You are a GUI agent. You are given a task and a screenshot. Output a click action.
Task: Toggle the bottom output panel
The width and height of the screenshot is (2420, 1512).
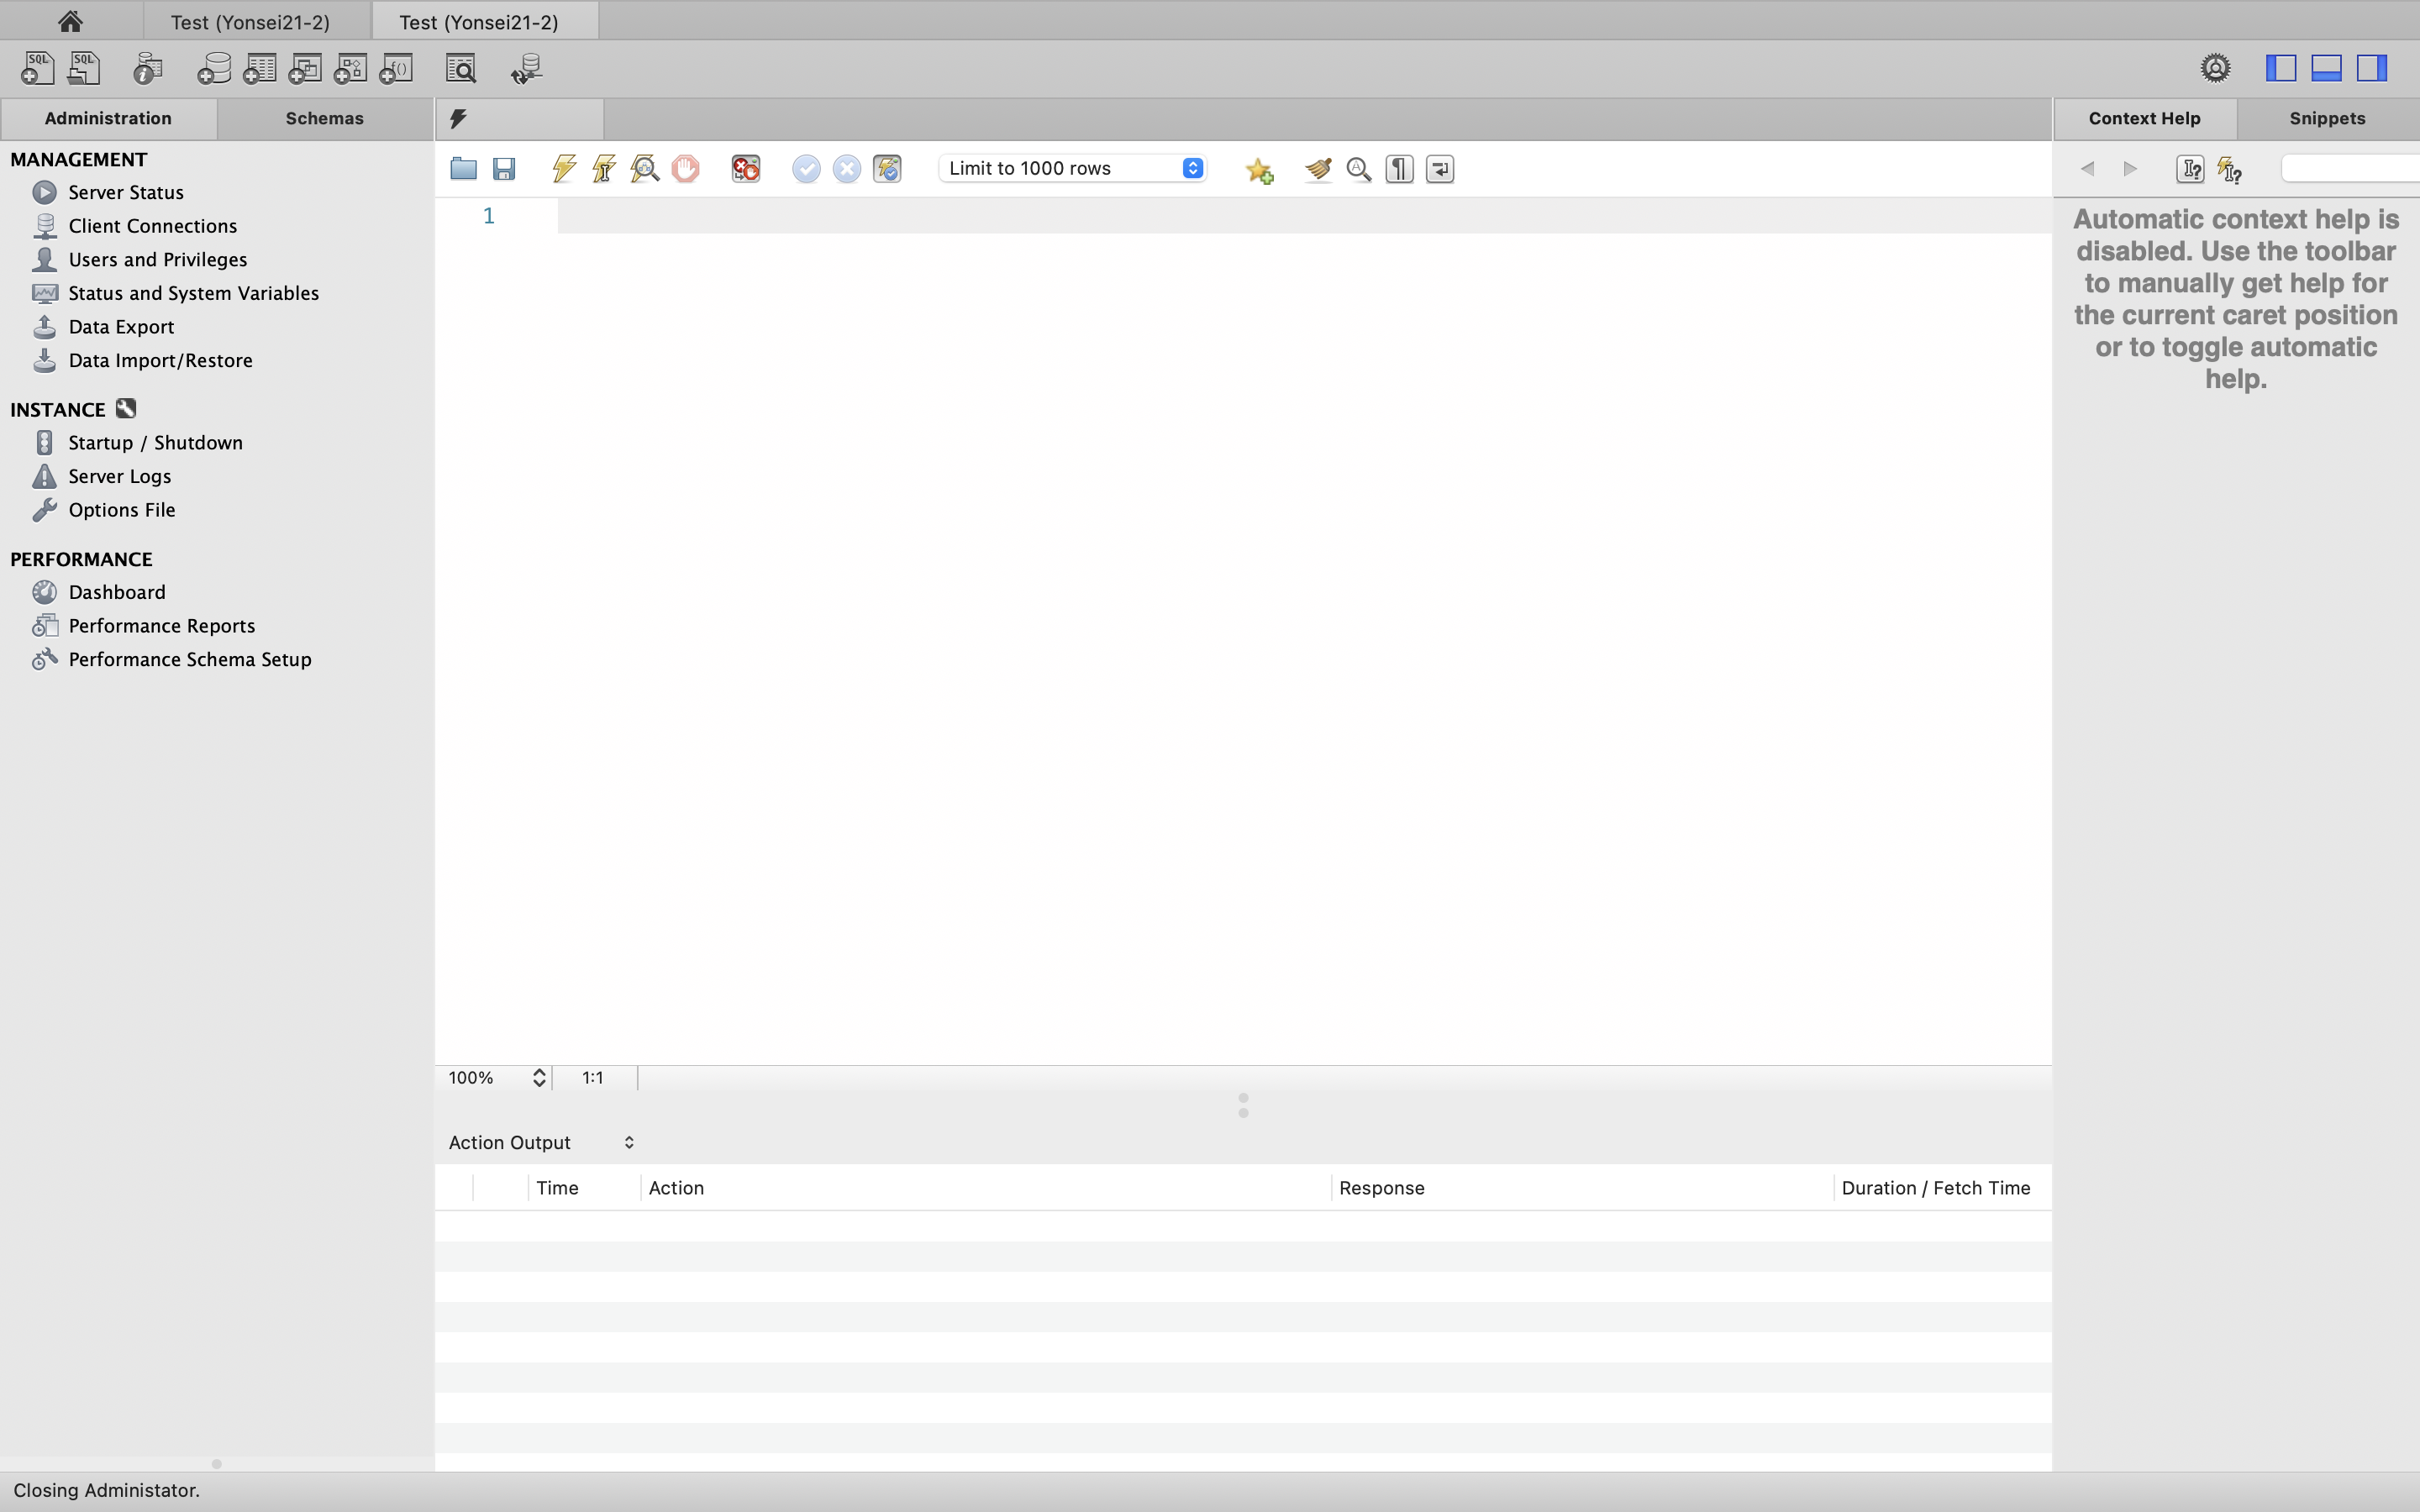click(2327, 67)
